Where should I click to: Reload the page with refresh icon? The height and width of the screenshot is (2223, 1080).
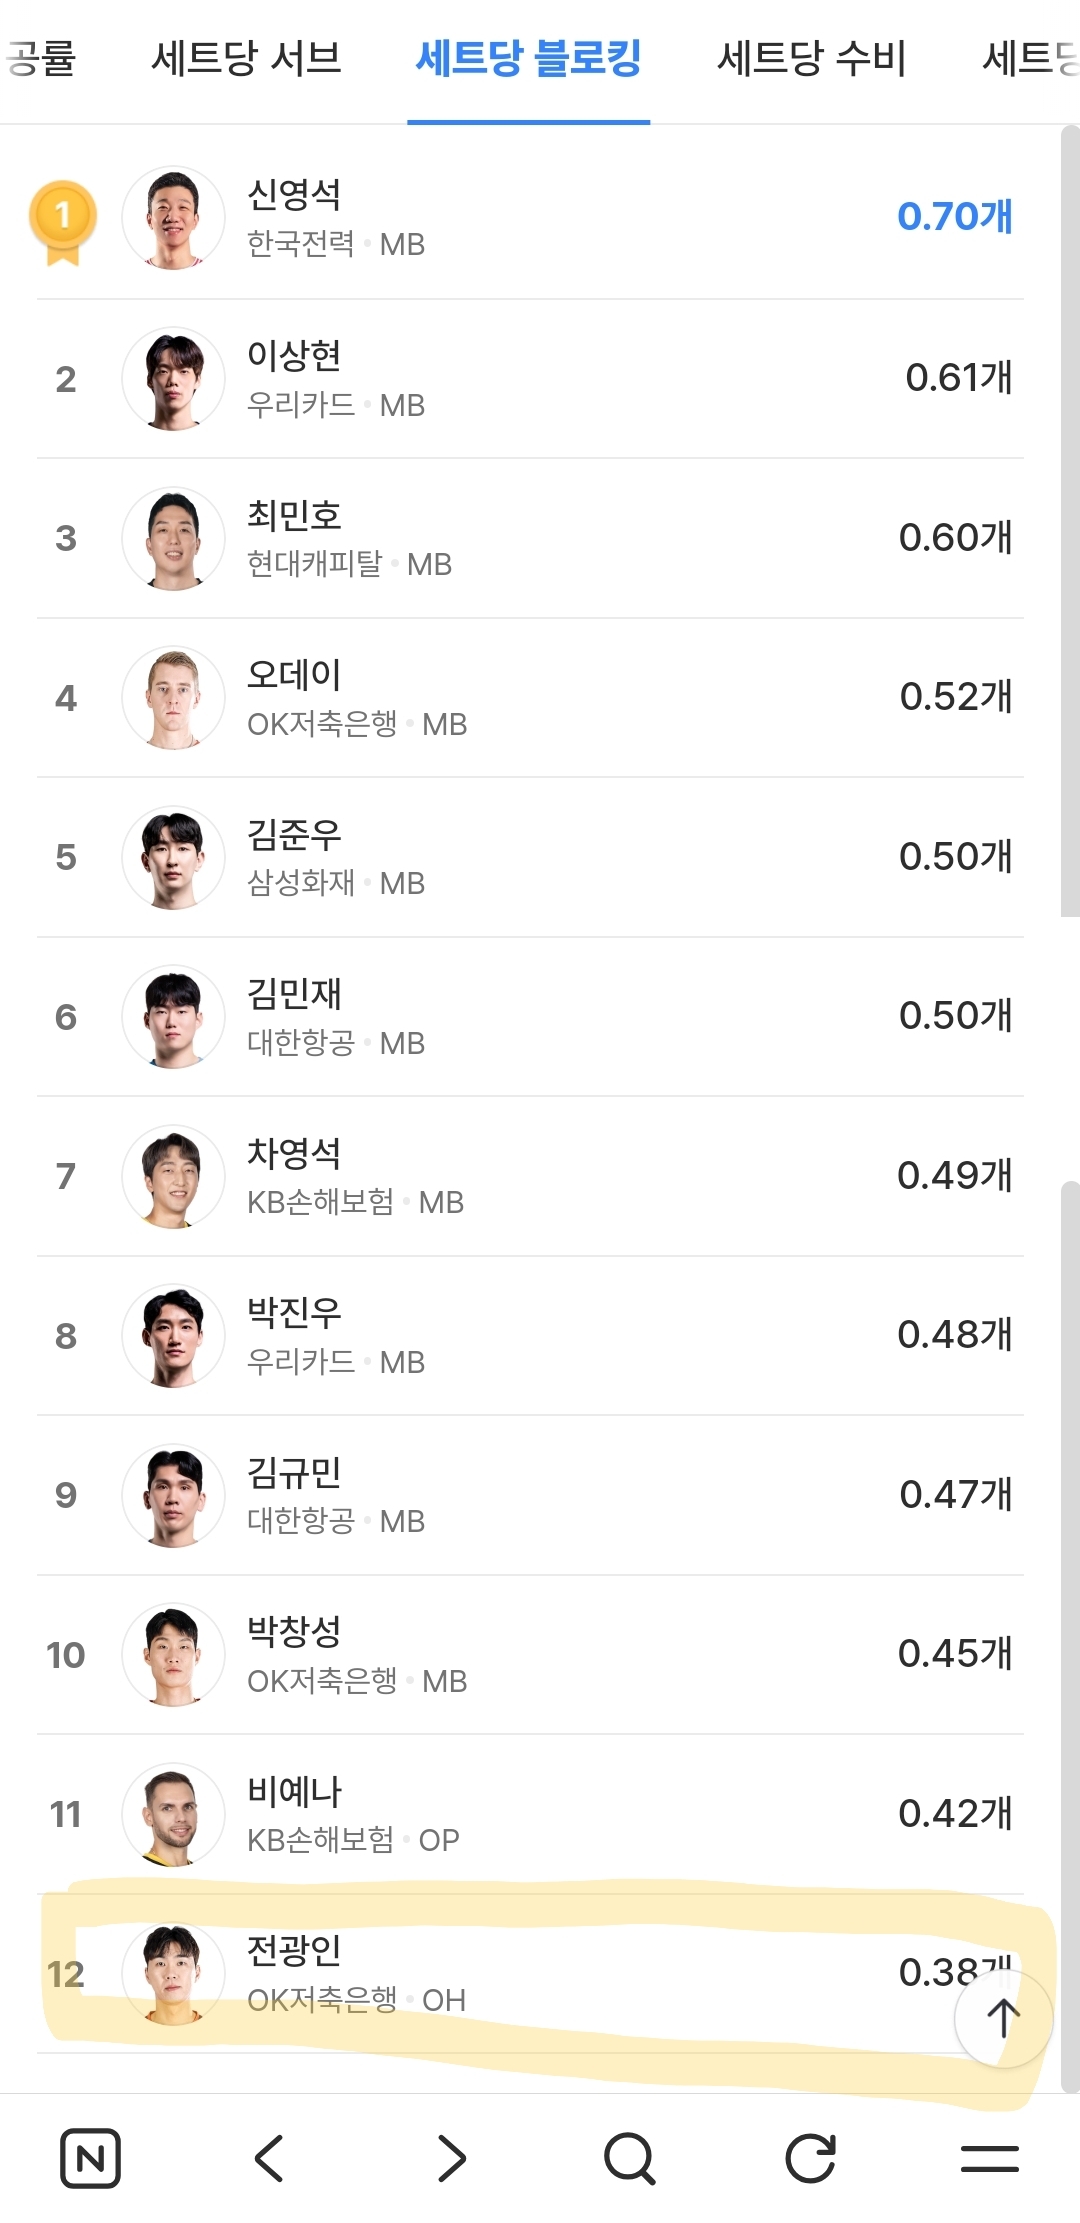pos(810,2158)
